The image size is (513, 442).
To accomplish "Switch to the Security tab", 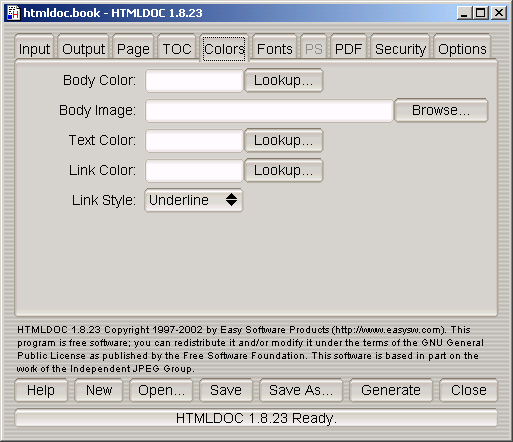I will click(x=400, y=48).
